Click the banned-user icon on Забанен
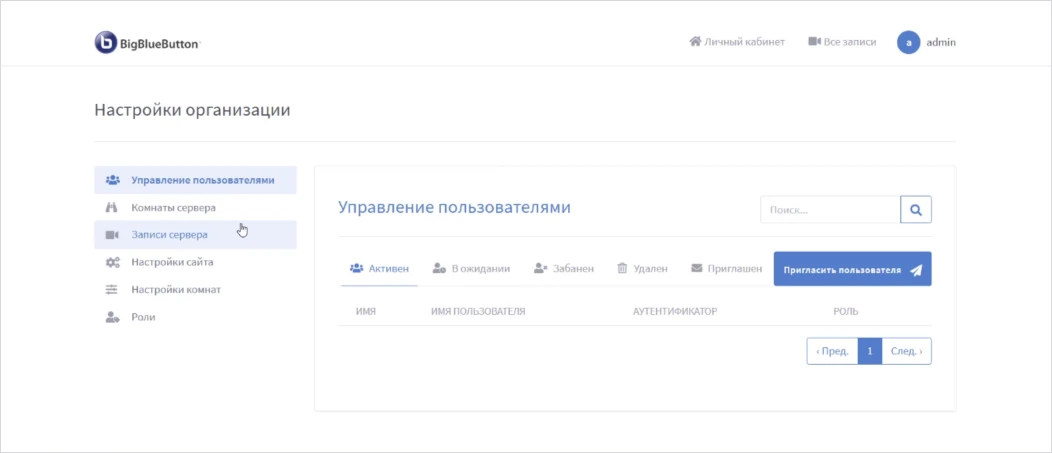Viewport: 1052px width, 453px height. coord(541,268)
